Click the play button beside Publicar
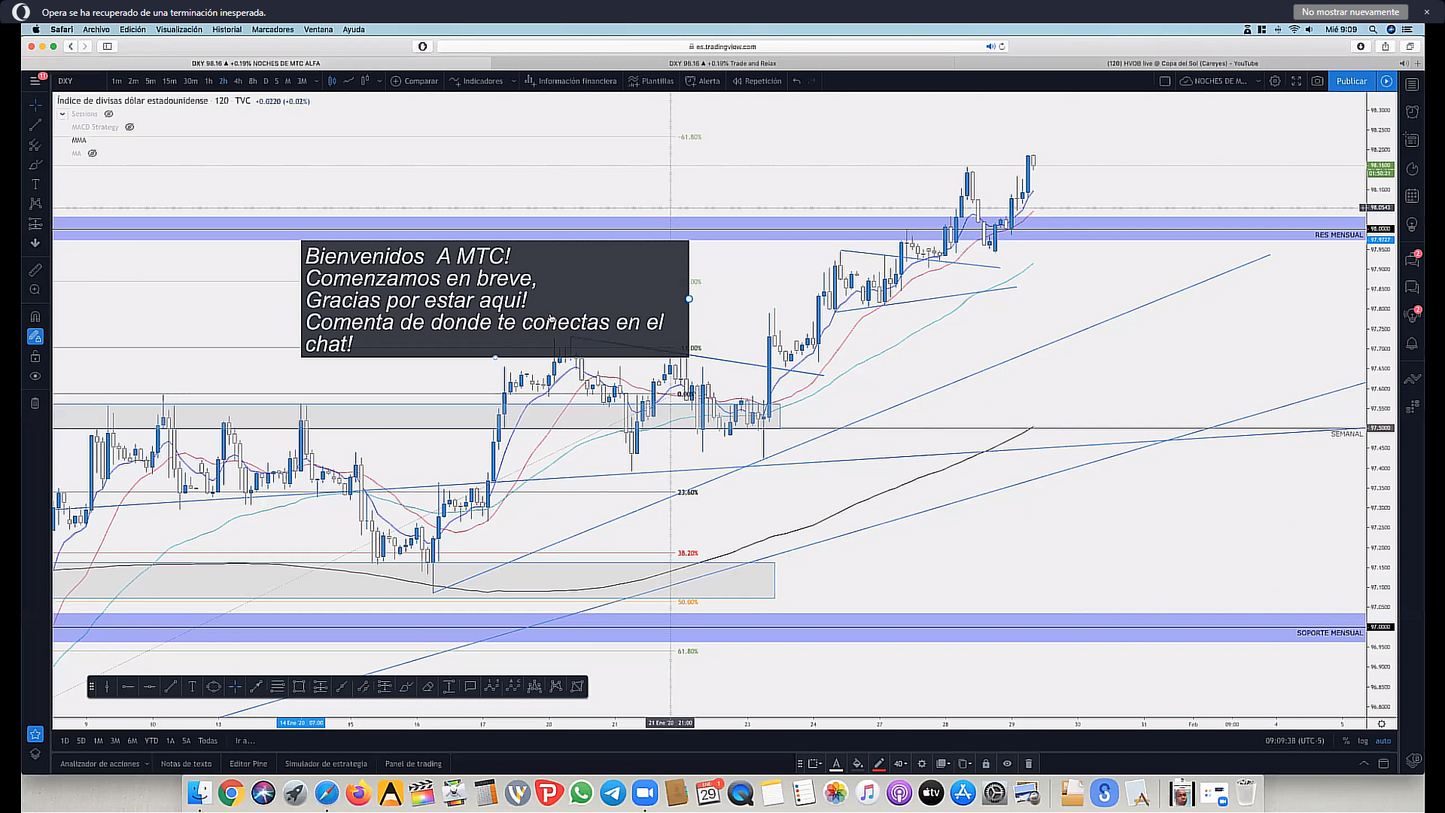 [x=1386, y=81]
